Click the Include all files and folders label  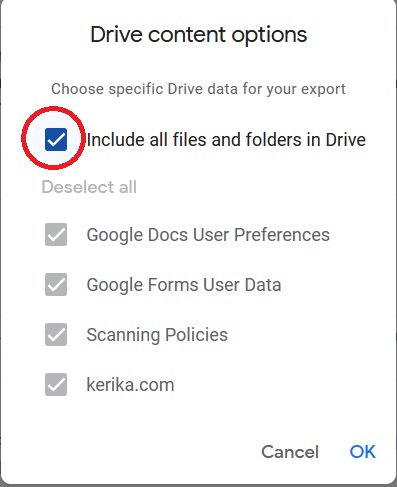226,140
